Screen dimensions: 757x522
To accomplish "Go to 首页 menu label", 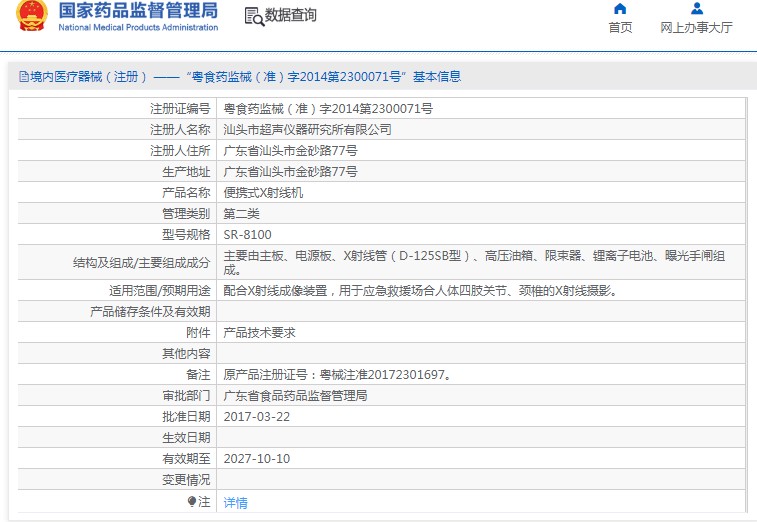I will pos(620,28).
